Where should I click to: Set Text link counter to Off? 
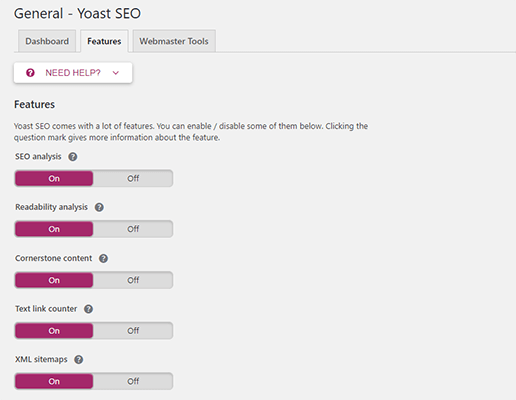[133, 331]
